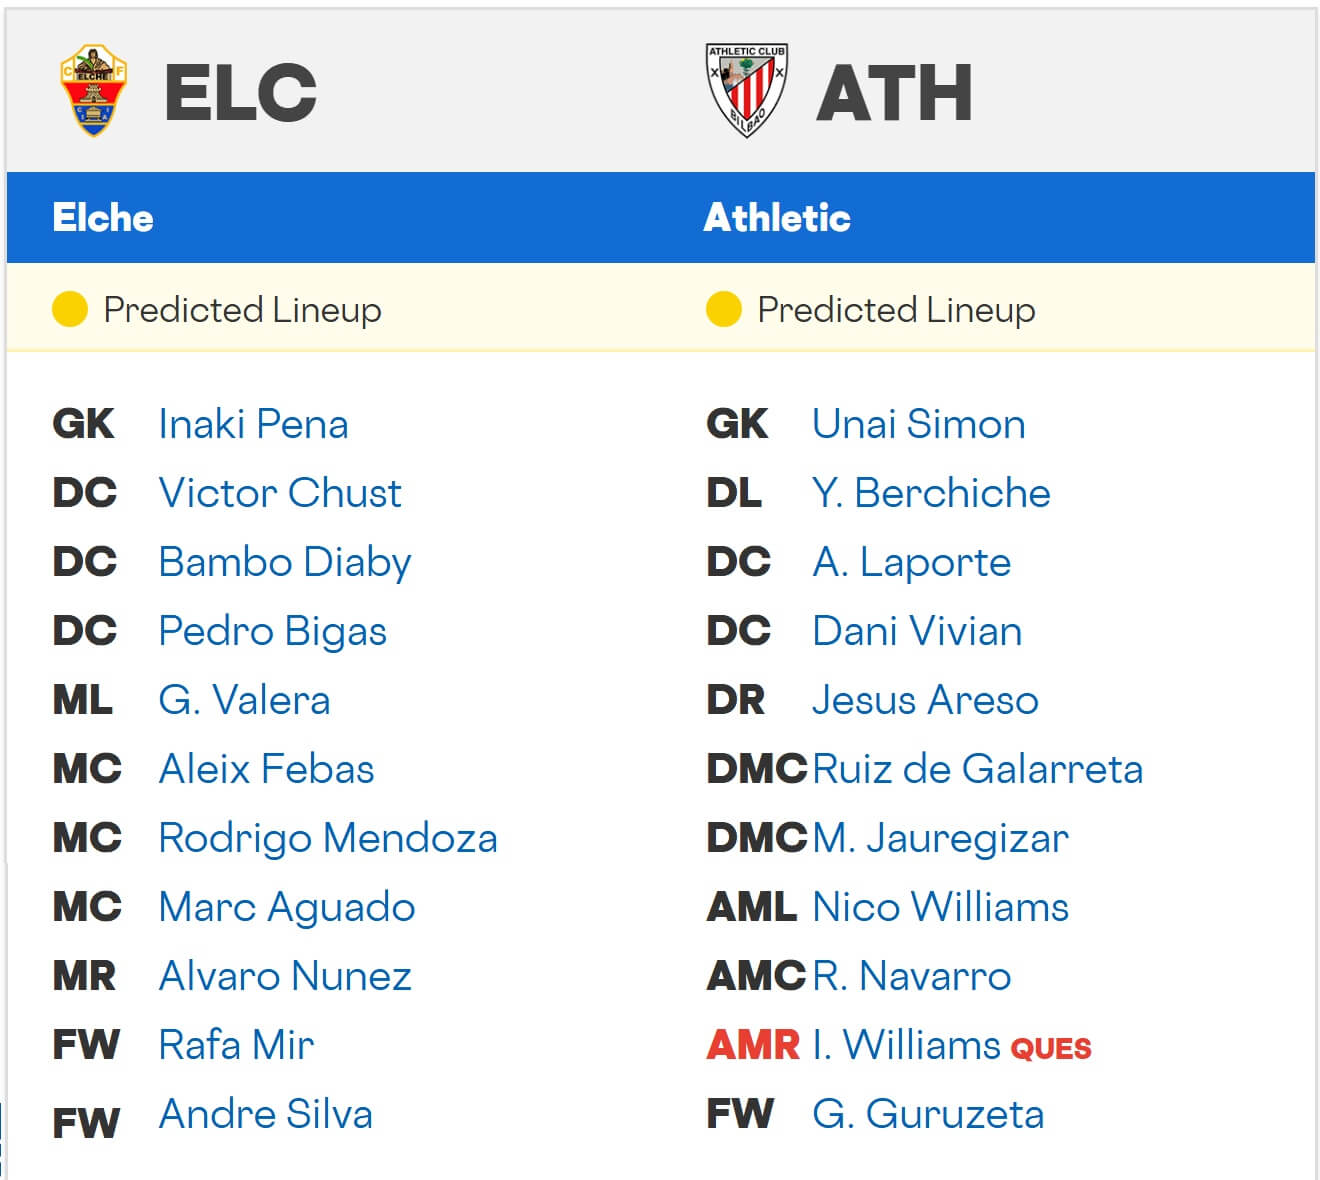Click the Athletic Club crest icon

pyautogui.click(x=746, y=91)
